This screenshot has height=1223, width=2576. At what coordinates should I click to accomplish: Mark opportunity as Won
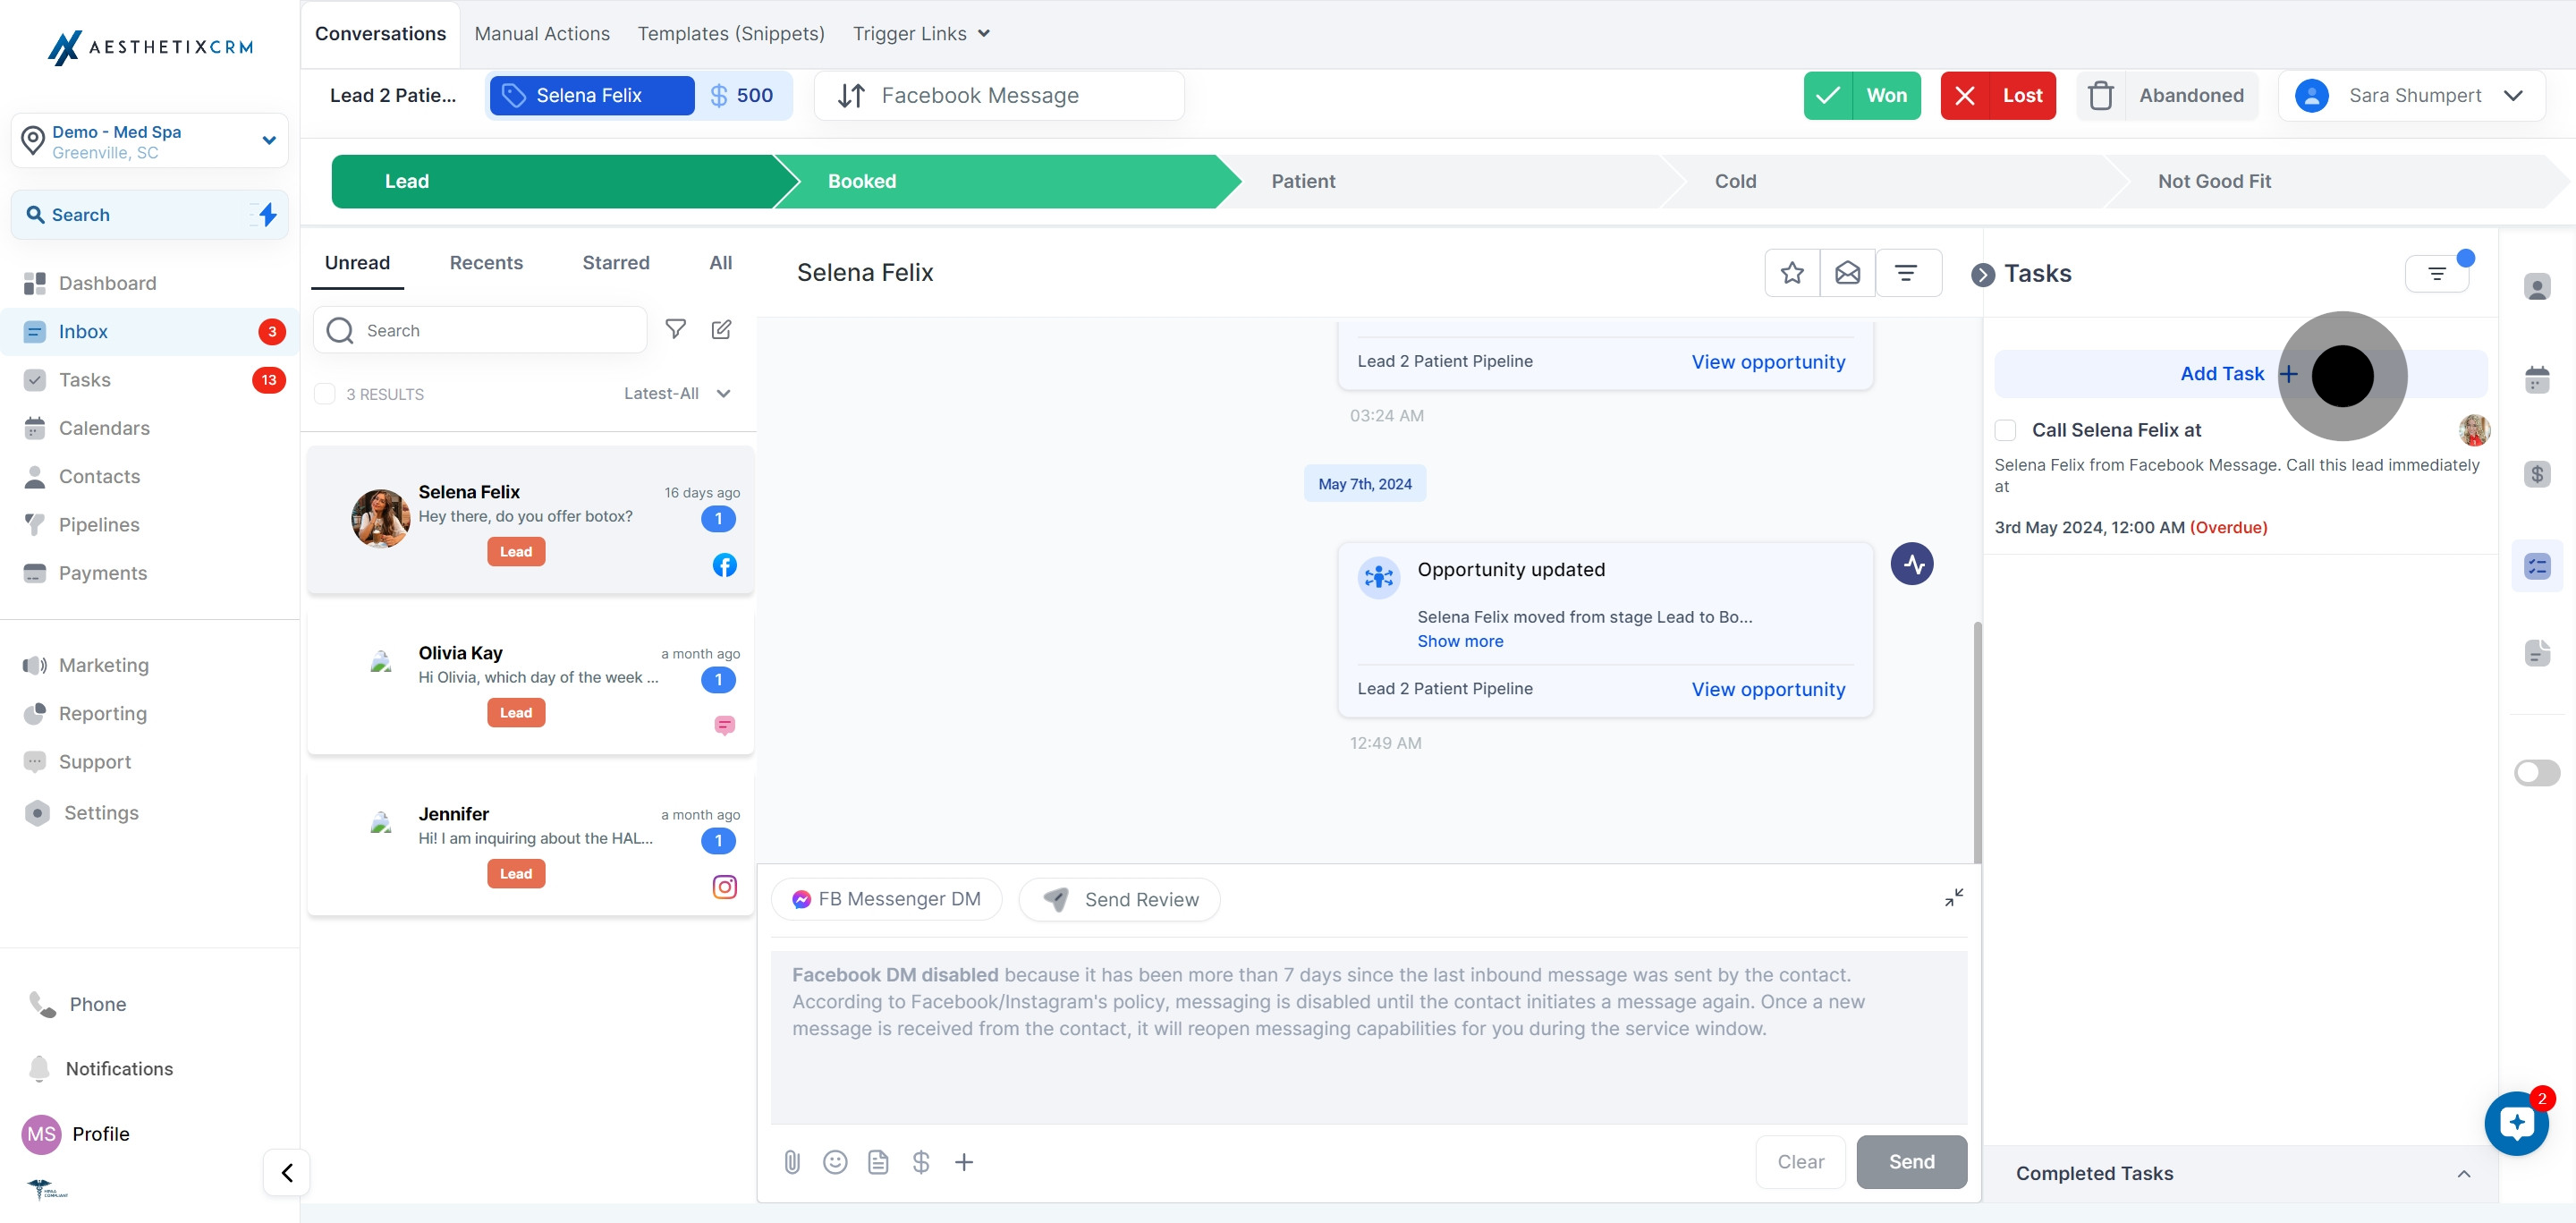point(1862,96)
